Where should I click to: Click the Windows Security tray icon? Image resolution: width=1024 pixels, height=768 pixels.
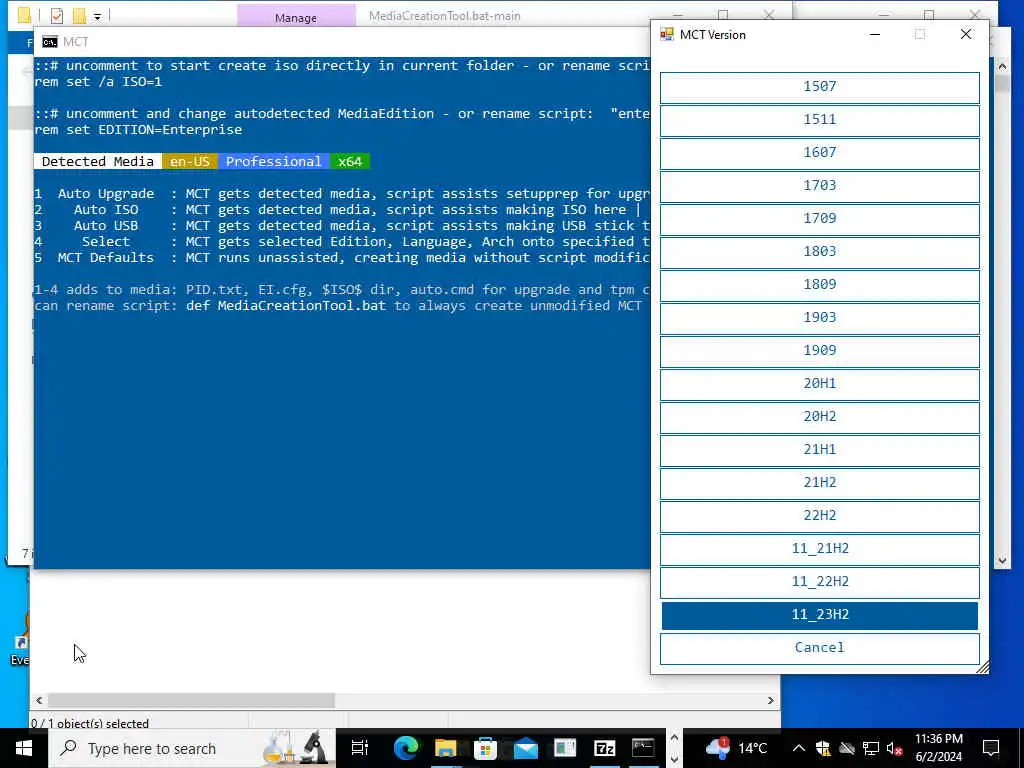(823, 748)
